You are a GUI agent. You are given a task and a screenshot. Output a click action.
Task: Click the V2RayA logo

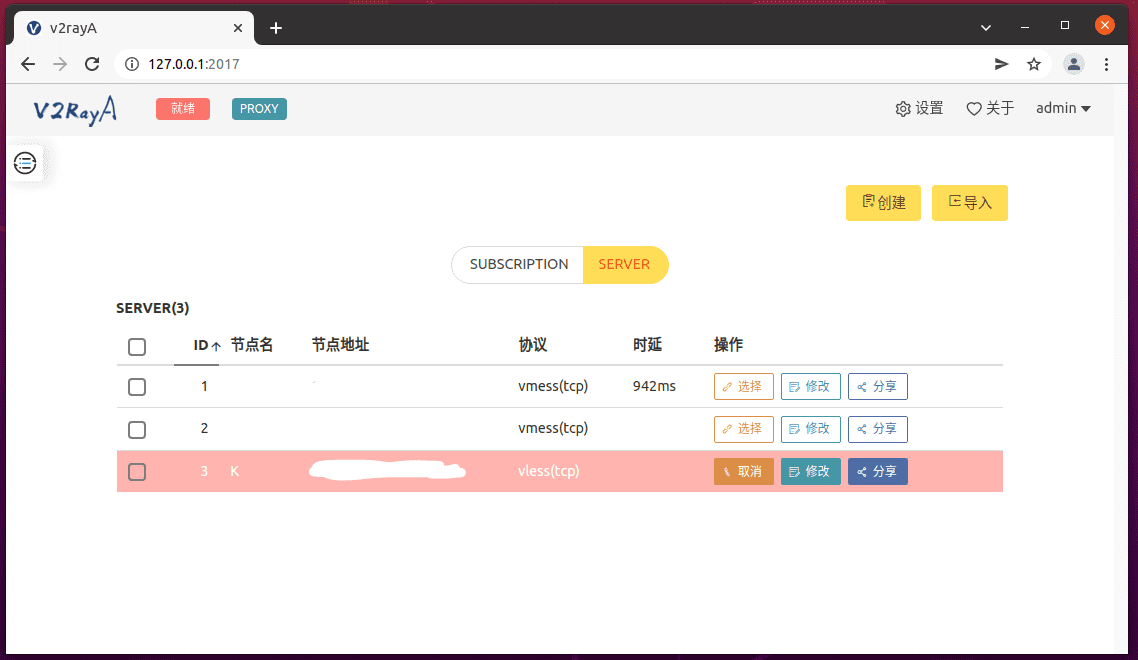[75, 109]
